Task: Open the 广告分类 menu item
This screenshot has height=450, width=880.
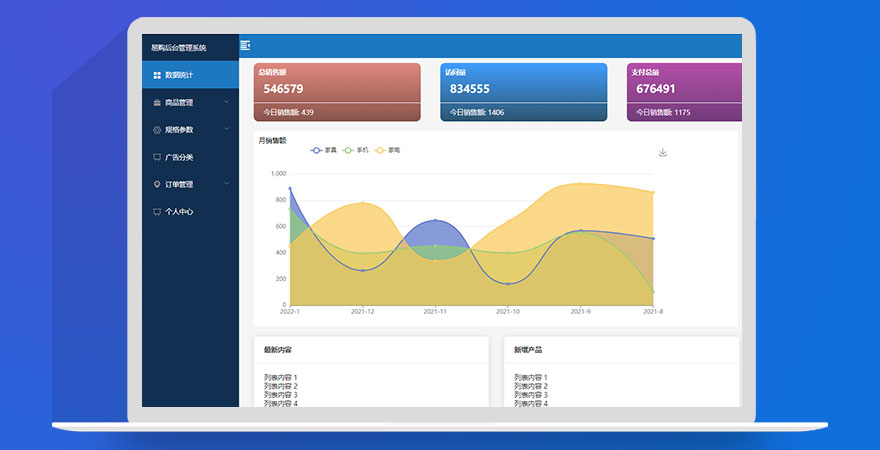Action: [x=179, y=157]
